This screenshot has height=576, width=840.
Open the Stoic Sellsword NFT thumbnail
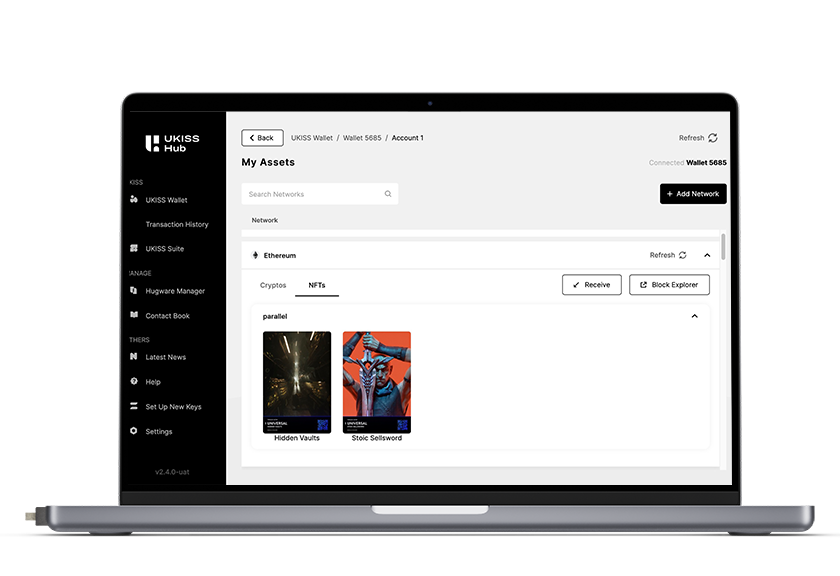click(x=377, y=382)
